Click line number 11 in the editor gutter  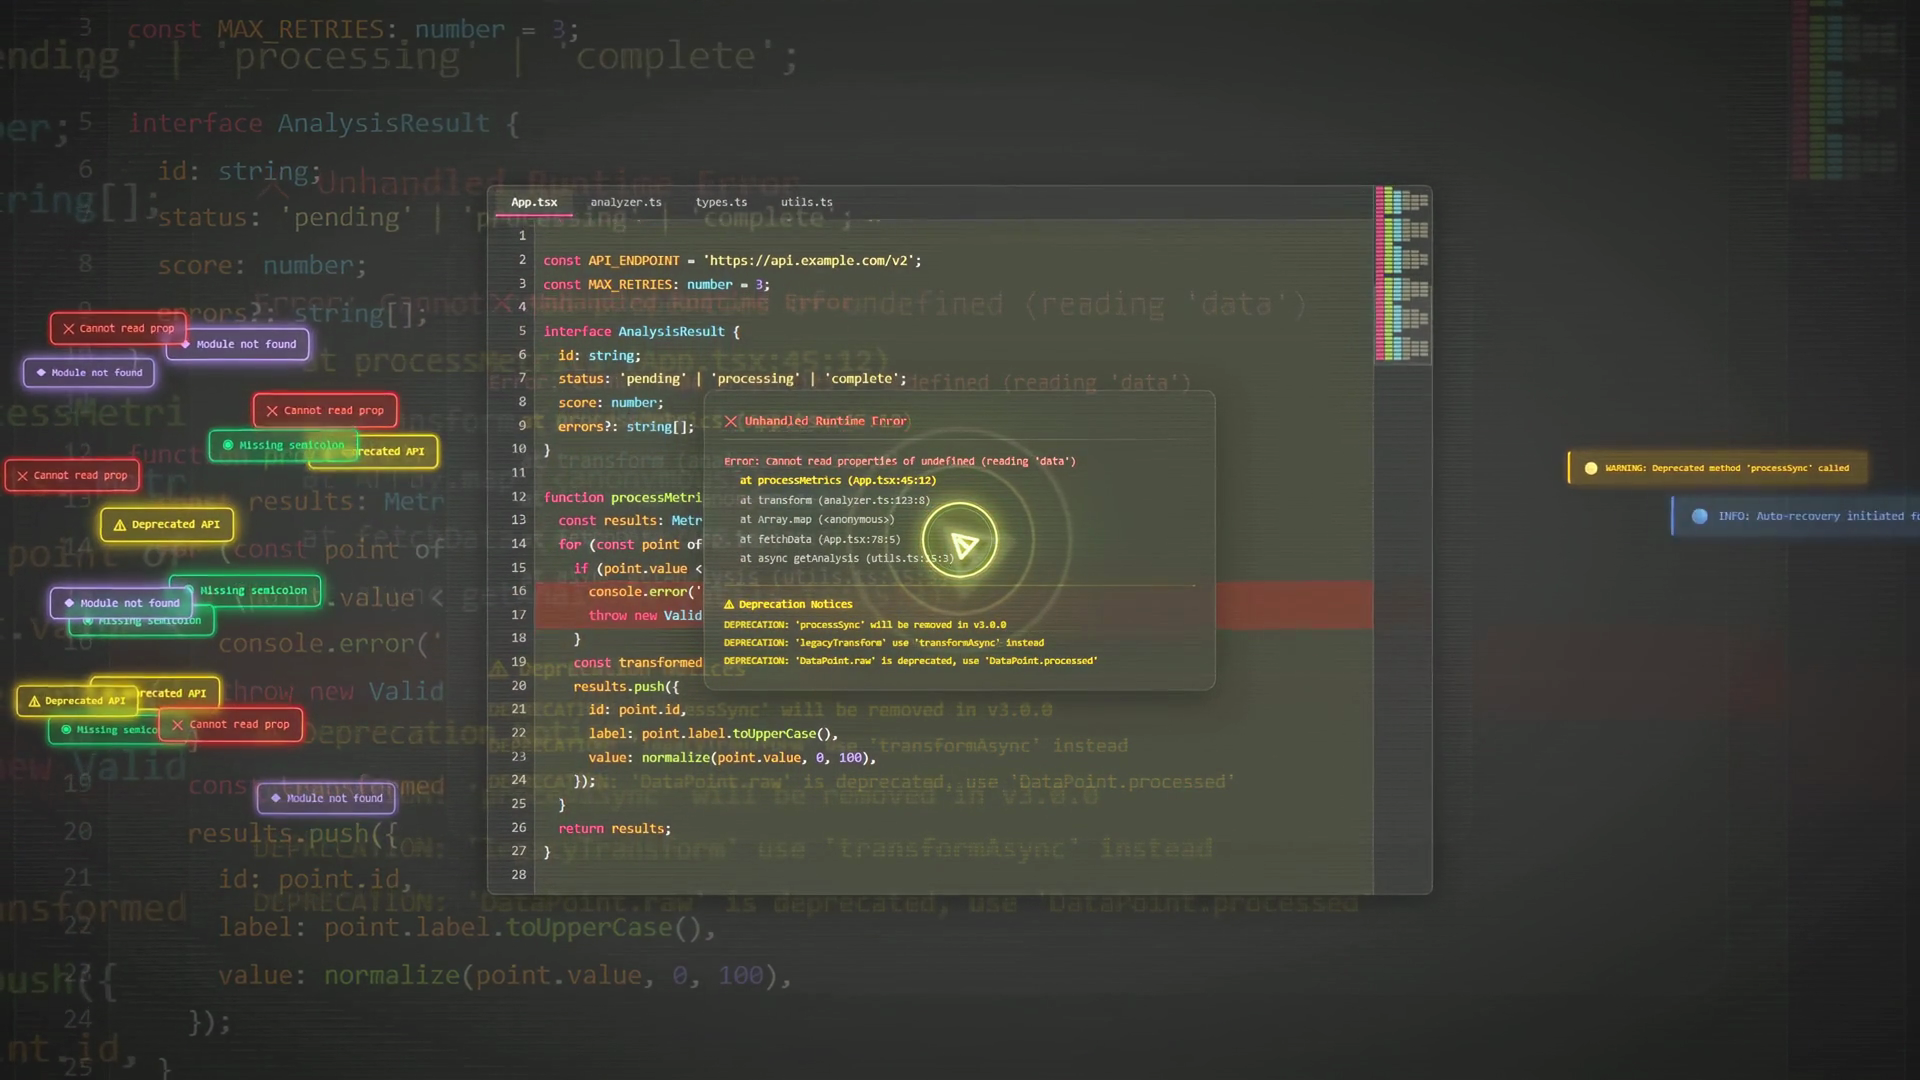pyautogui.click(x=518, y=473)
